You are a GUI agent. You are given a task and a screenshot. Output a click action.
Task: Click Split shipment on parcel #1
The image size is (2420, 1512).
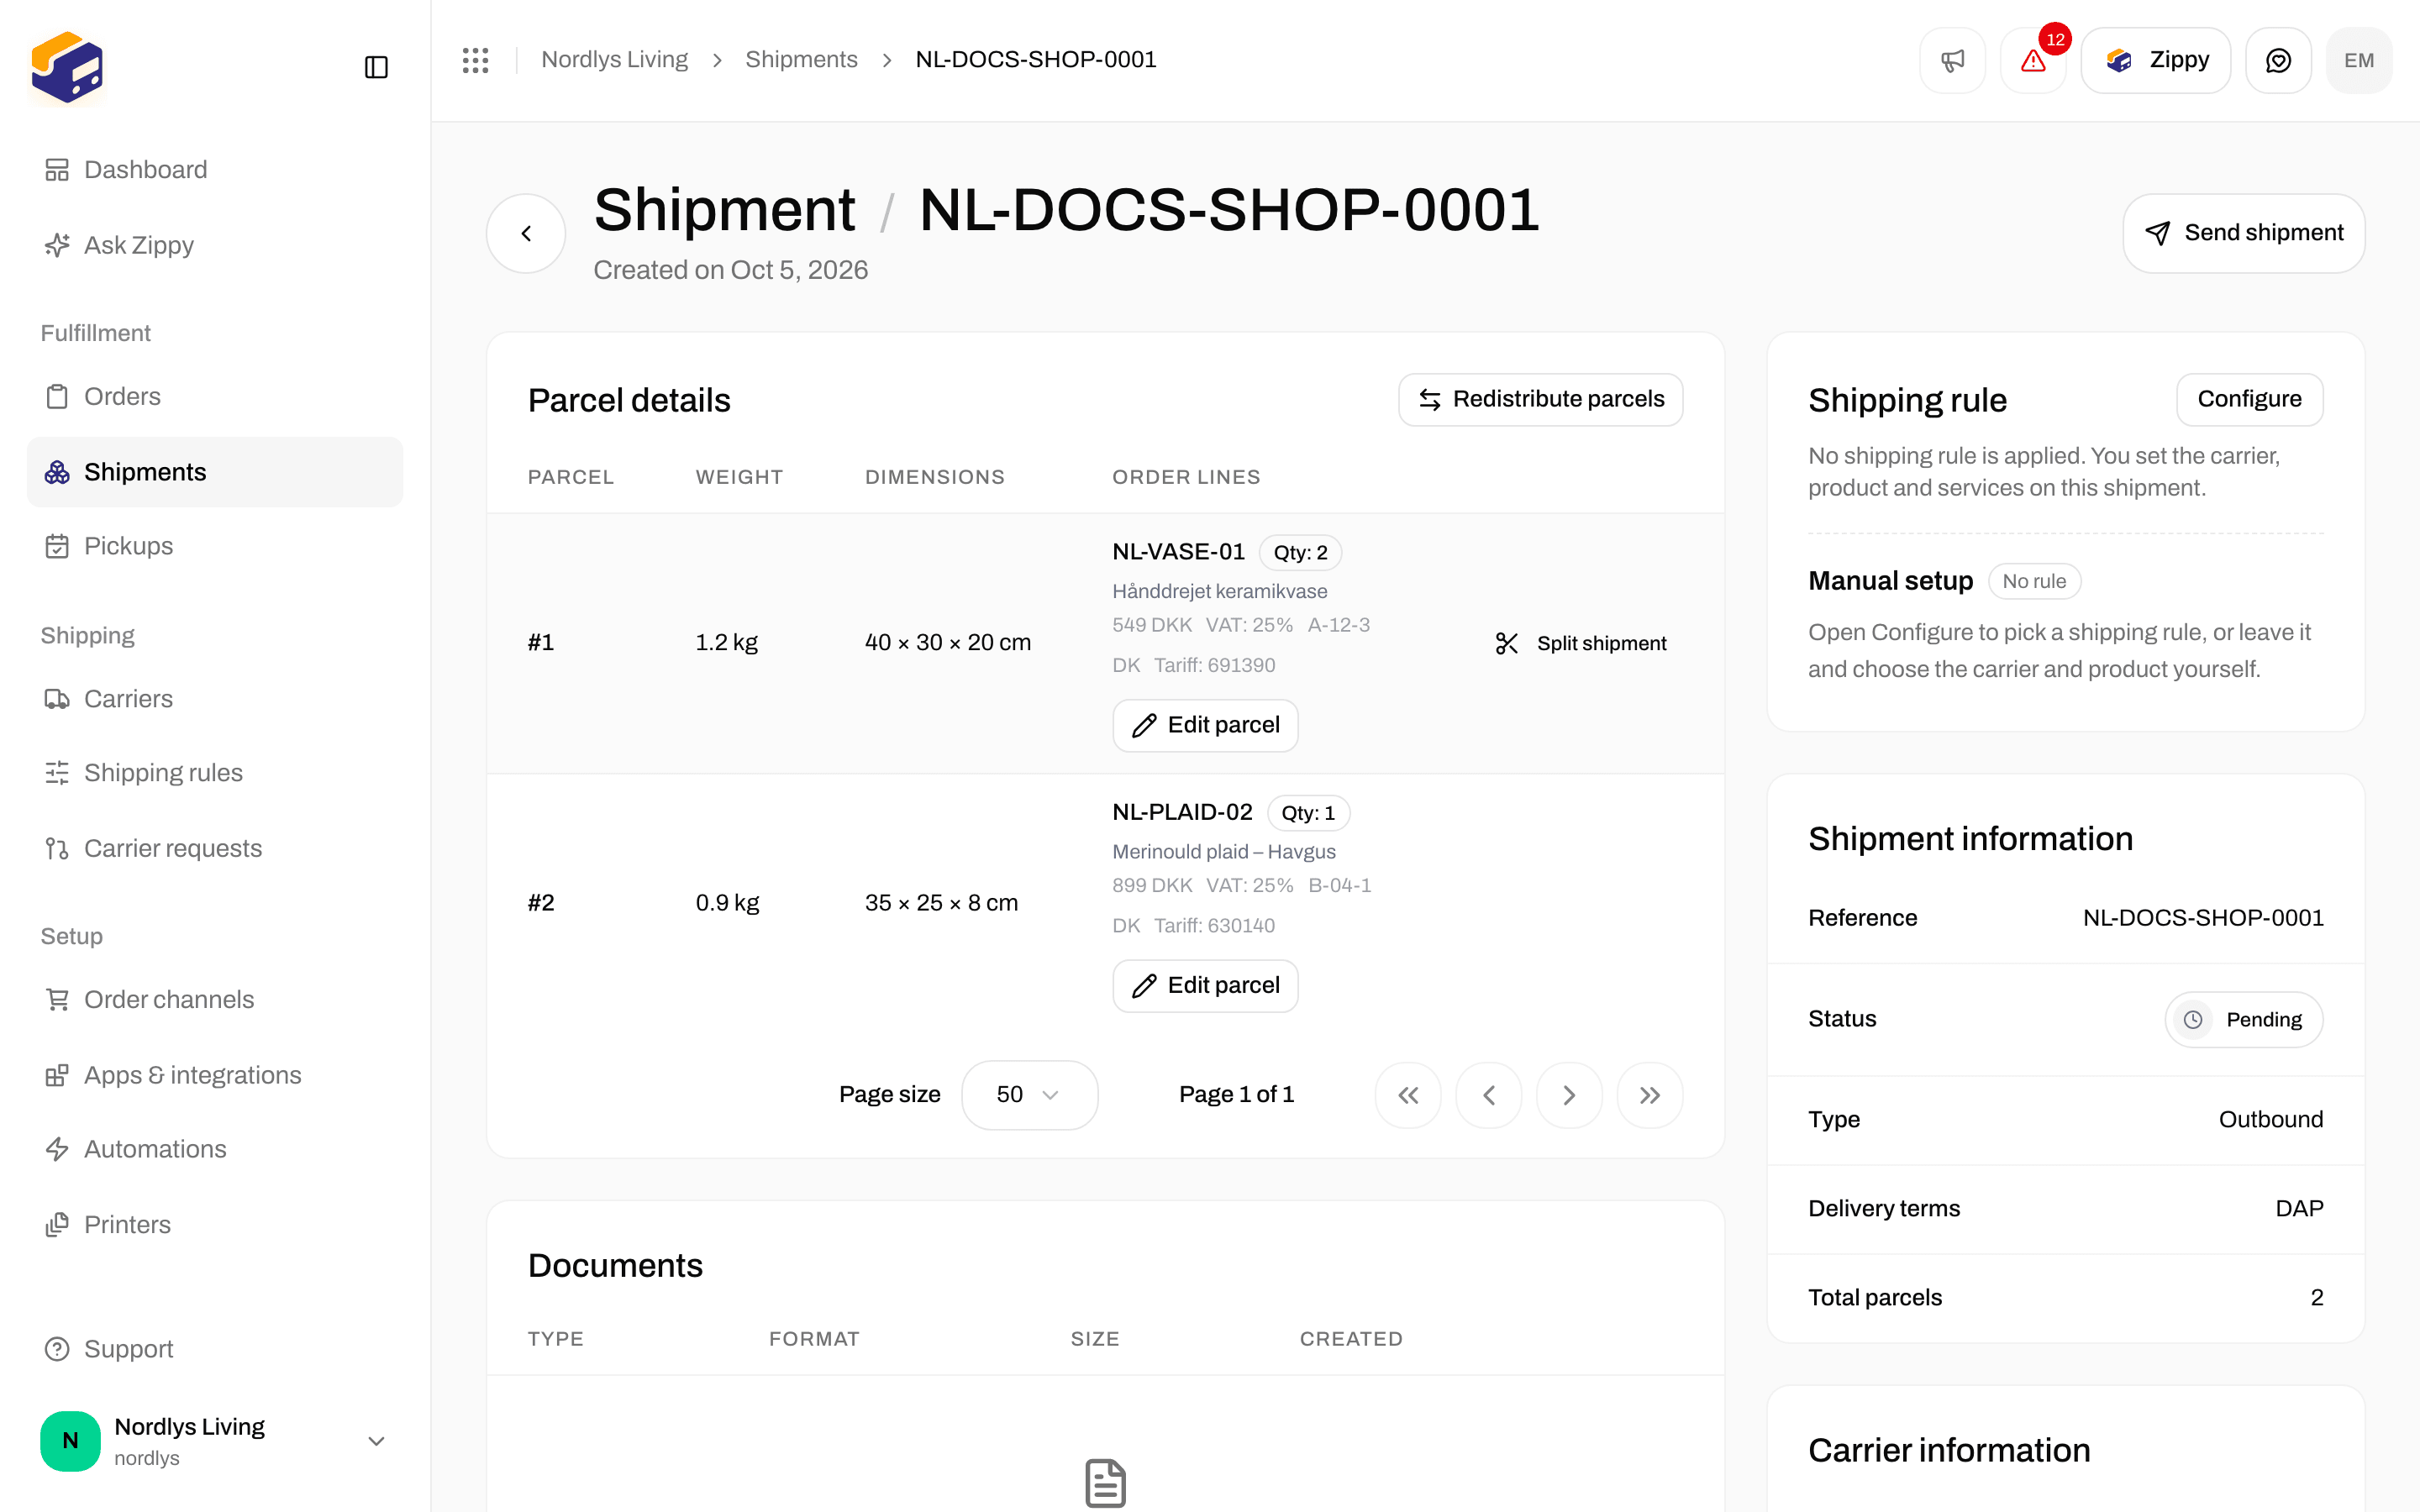point(1580,643)
